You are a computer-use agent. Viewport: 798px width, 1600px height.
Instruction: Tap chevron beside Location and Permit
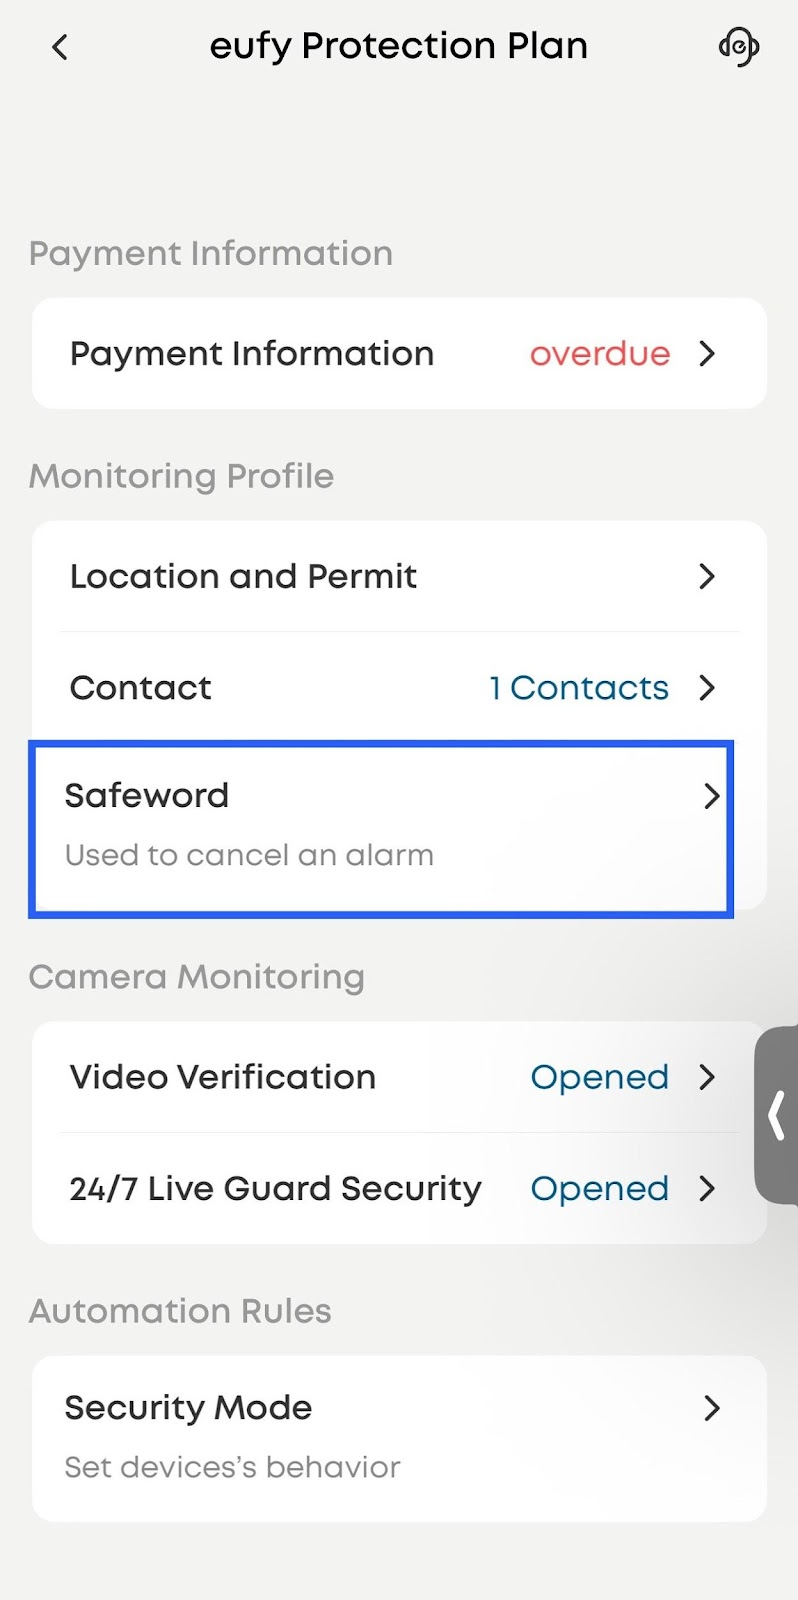[707, 576]
